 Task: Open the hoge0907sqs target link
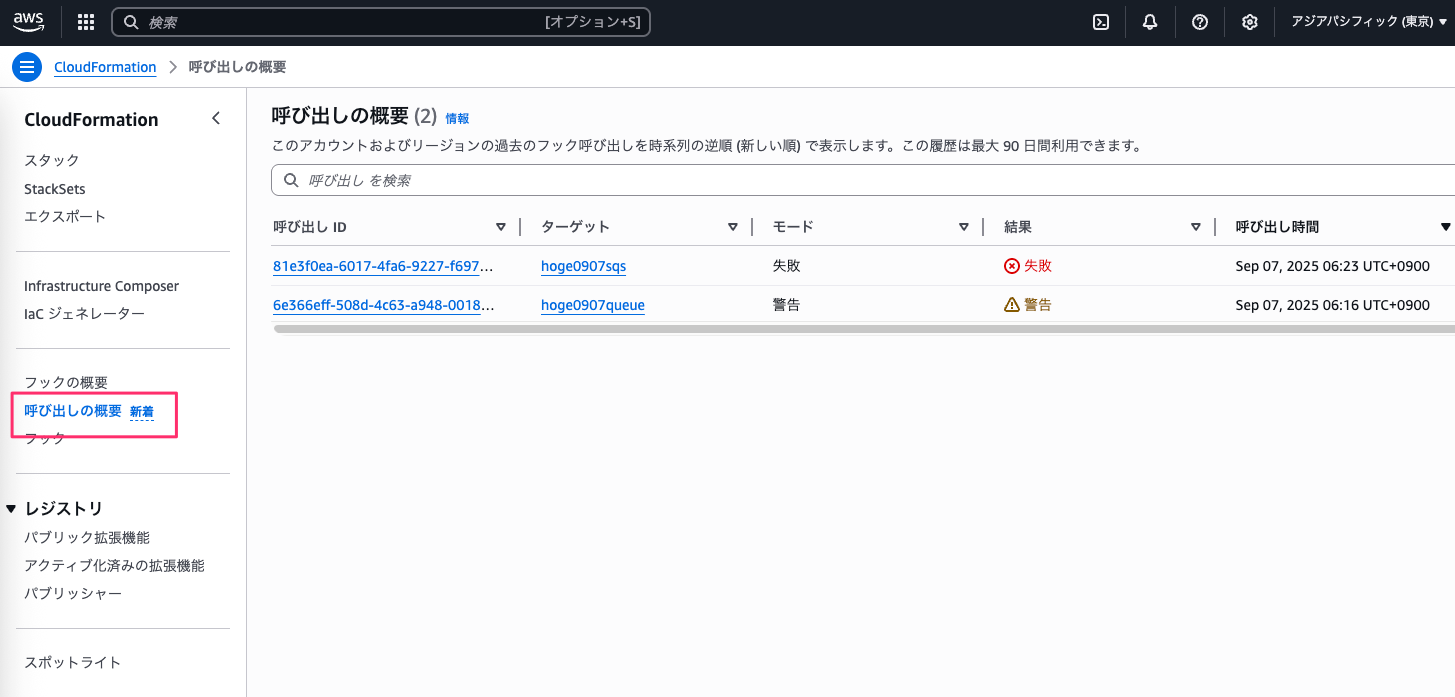click(583, 265)
